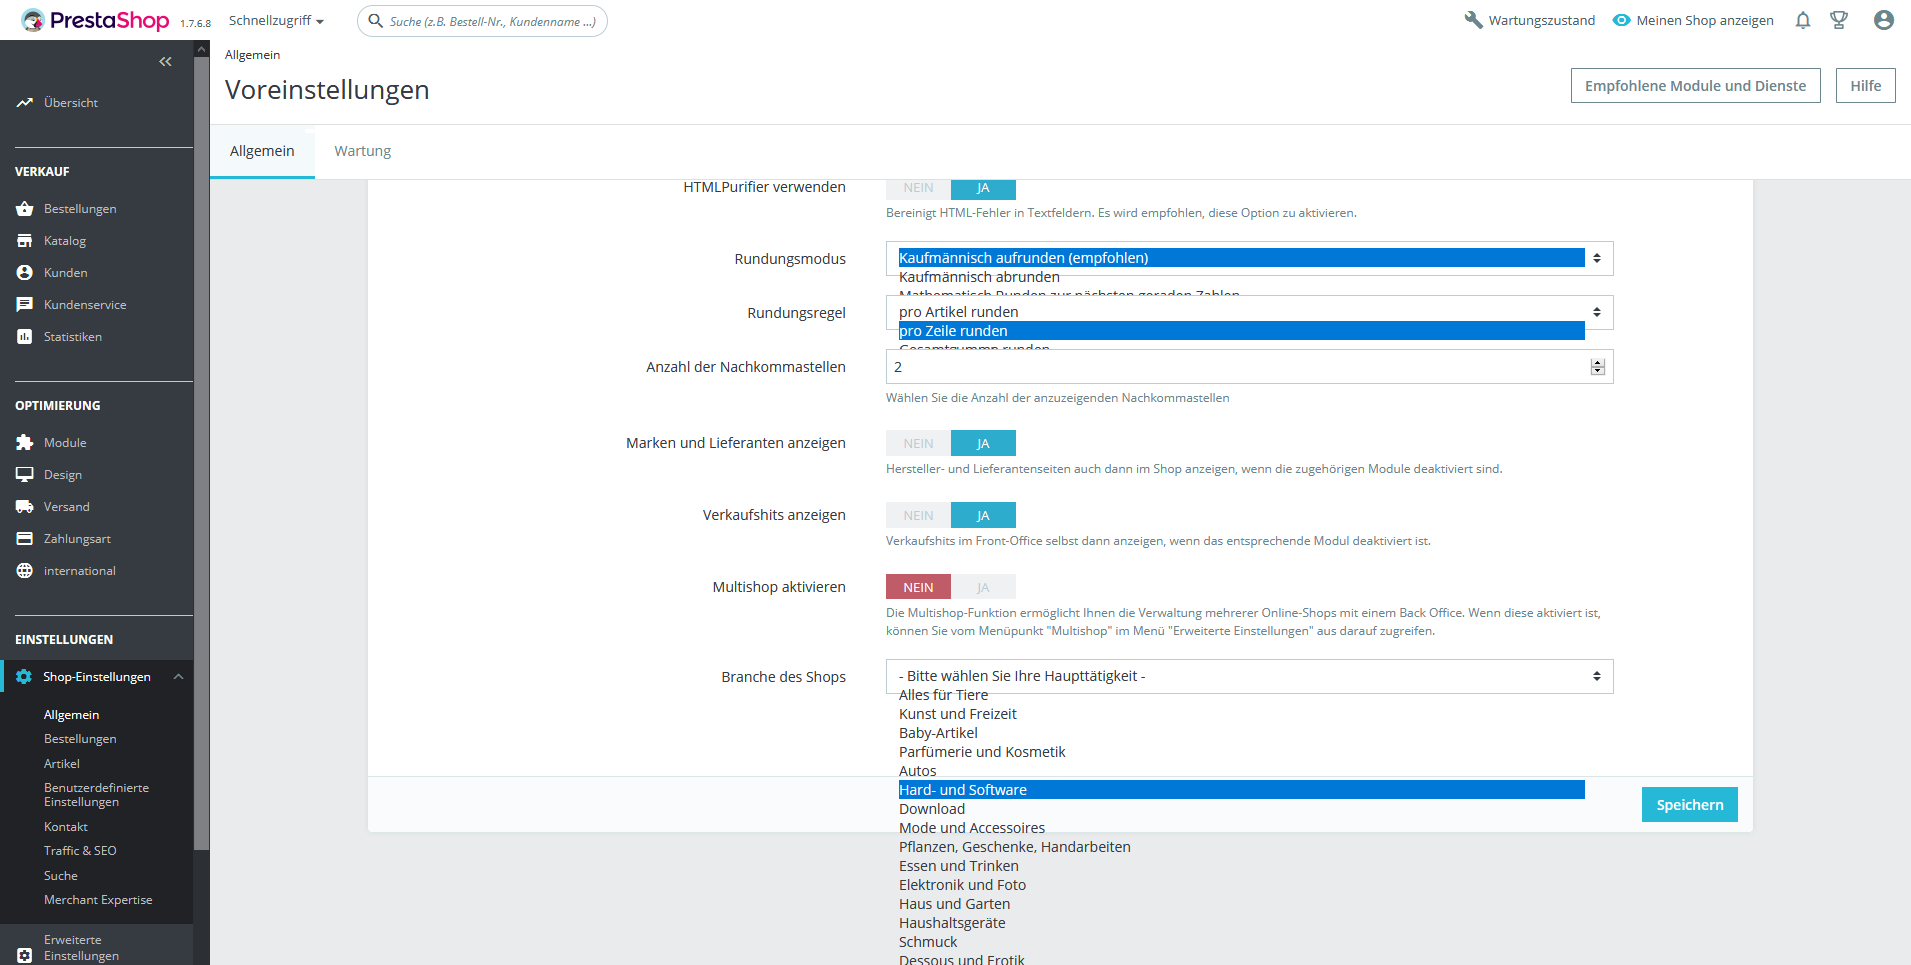
Task: Click the PrestaShop logo
Action: [95, 20]
